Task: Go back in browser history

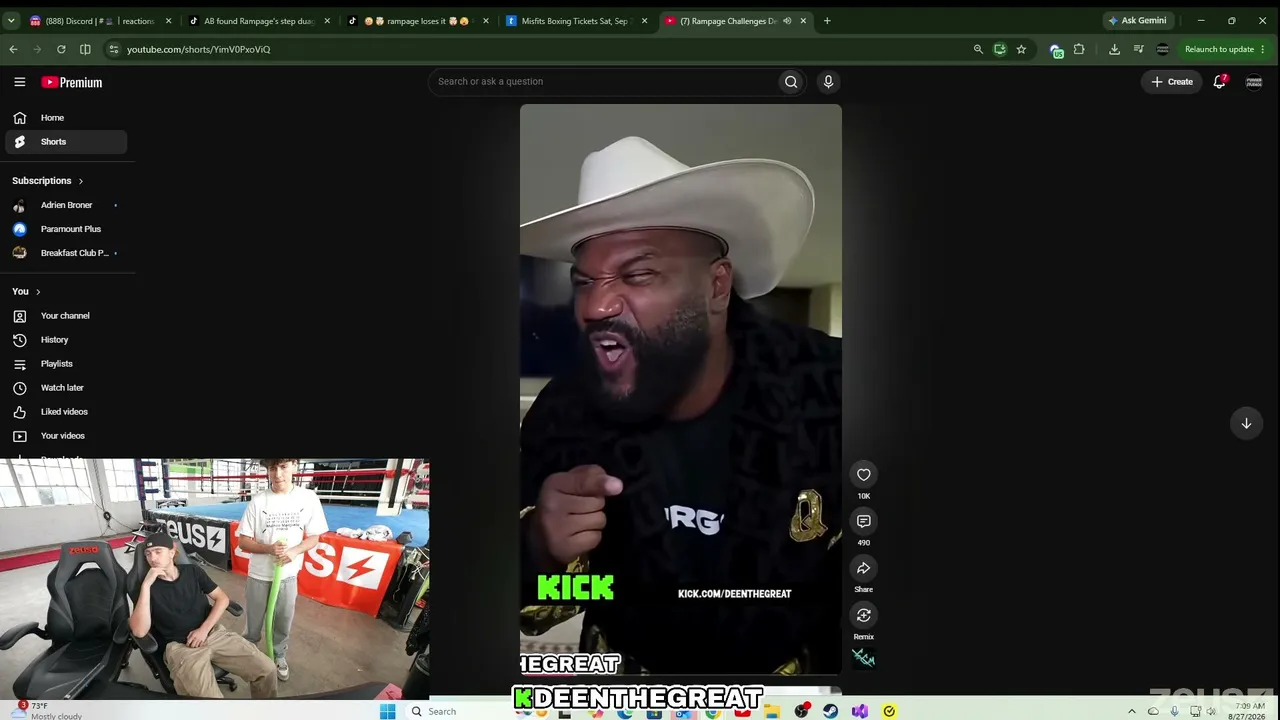Action: [x=13, y=49]
